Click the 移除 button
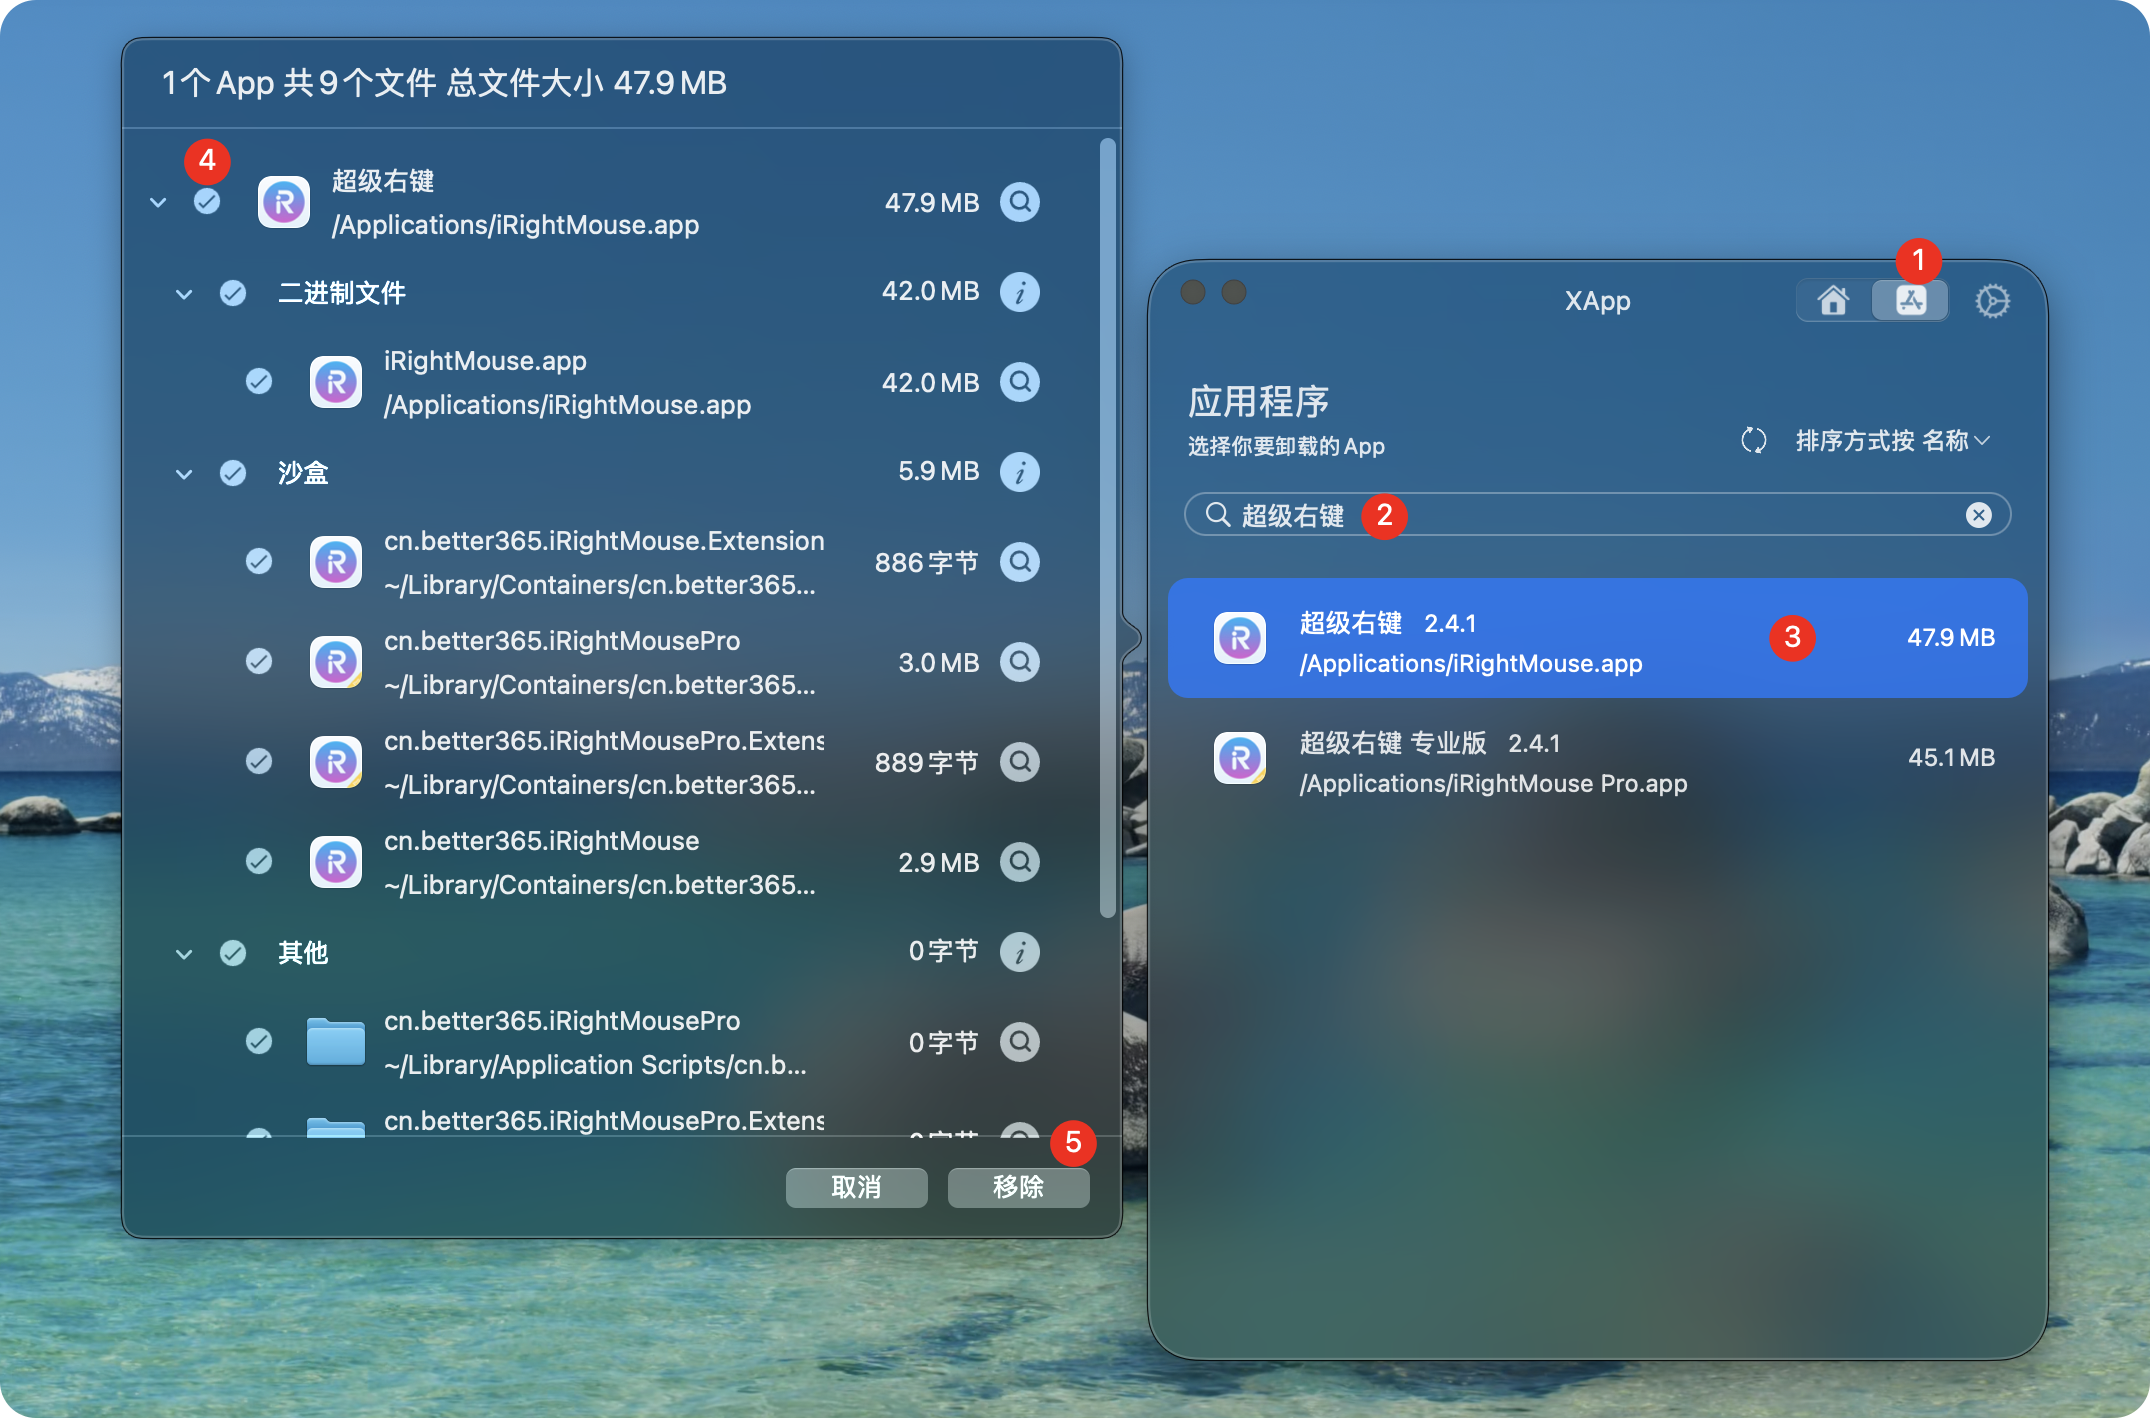The width and height of the screenshot is (2150, 1418). (x=1018, y=1187)
